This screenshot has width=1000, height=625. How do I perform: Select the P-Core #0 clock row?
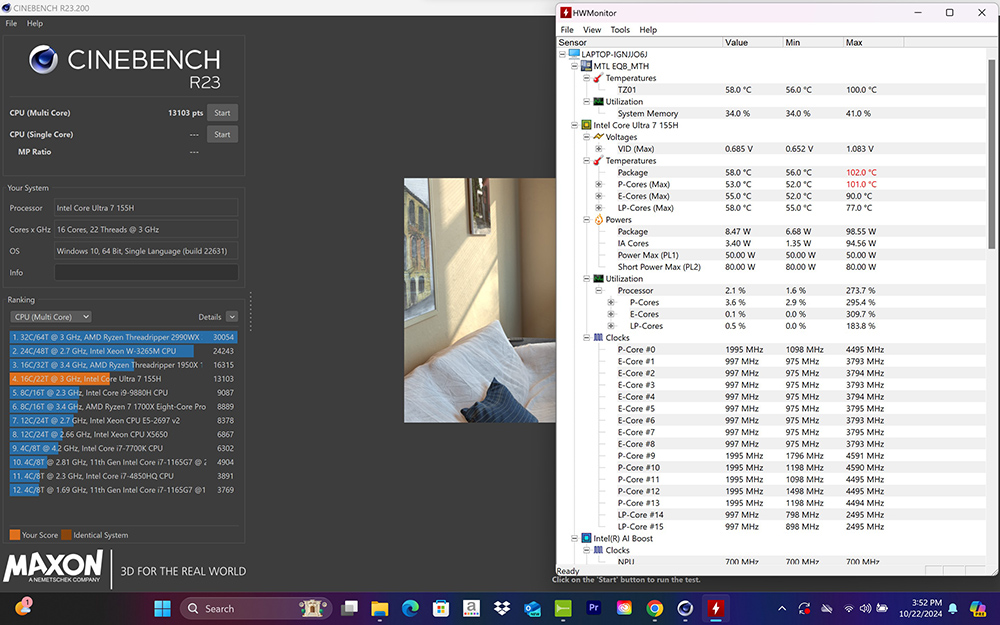(x=771, y=349)
